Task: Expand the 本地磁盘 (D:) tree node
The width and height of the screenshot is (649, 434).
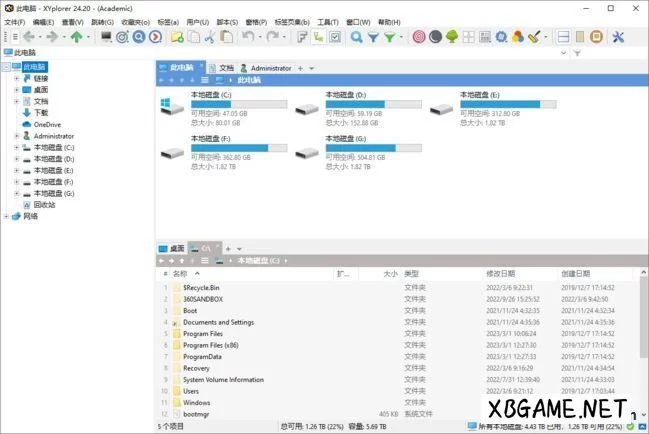Action: coord(16,159)
